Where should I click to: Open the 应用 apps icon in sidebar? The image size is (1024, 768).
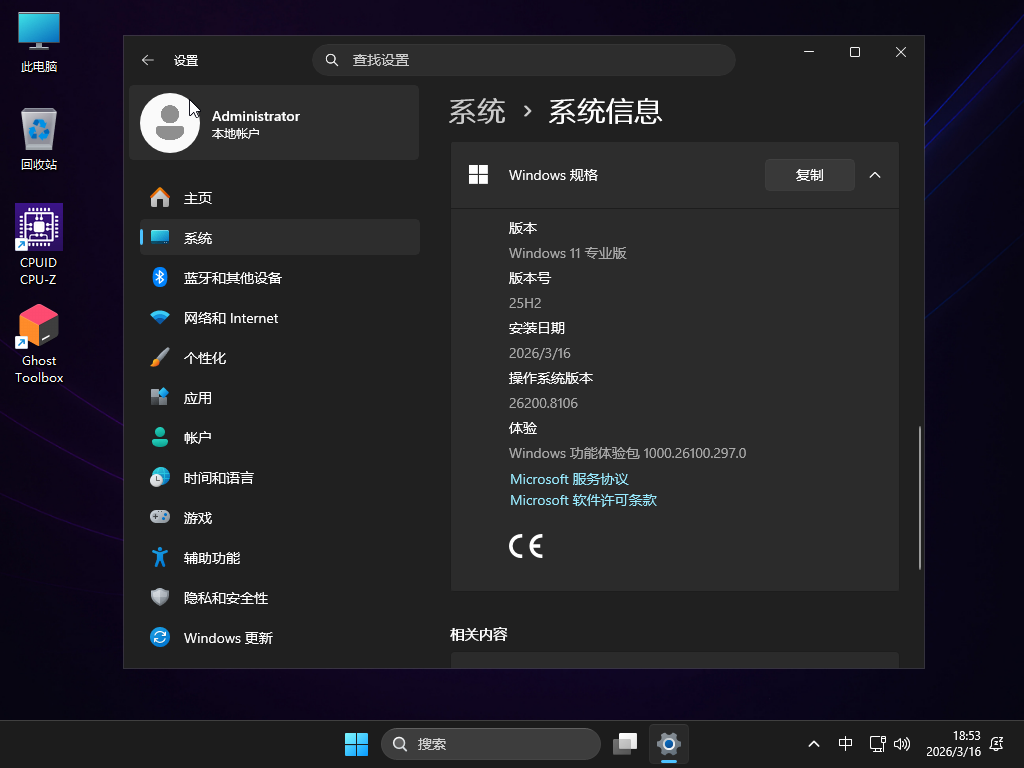click(x=160, y=398)
